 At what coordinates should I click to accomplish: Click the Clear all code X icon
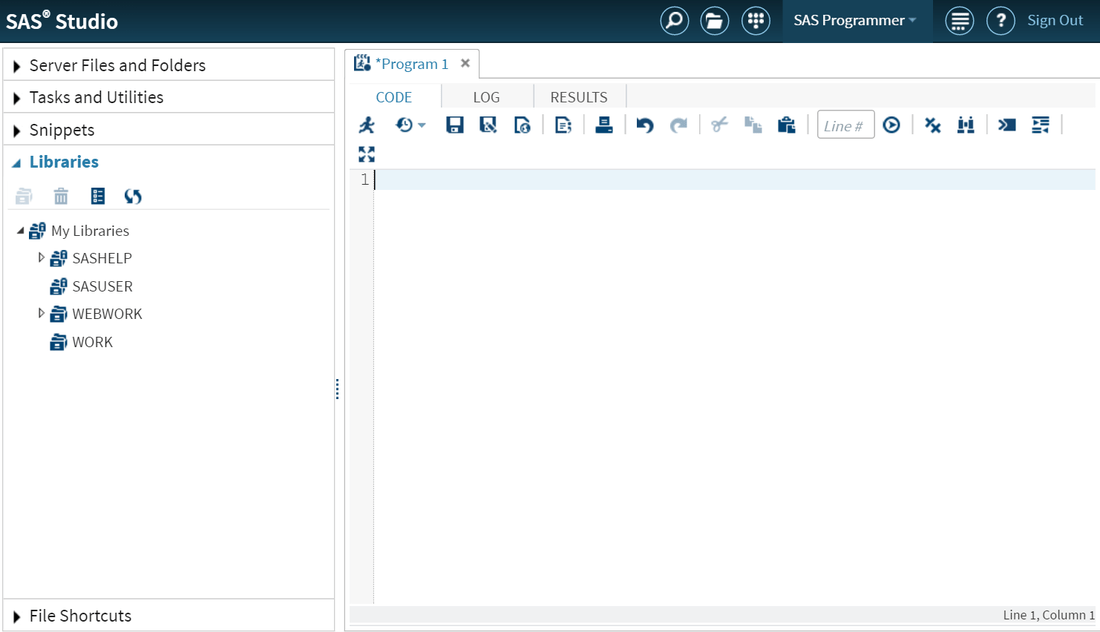[x=932, y=125]
